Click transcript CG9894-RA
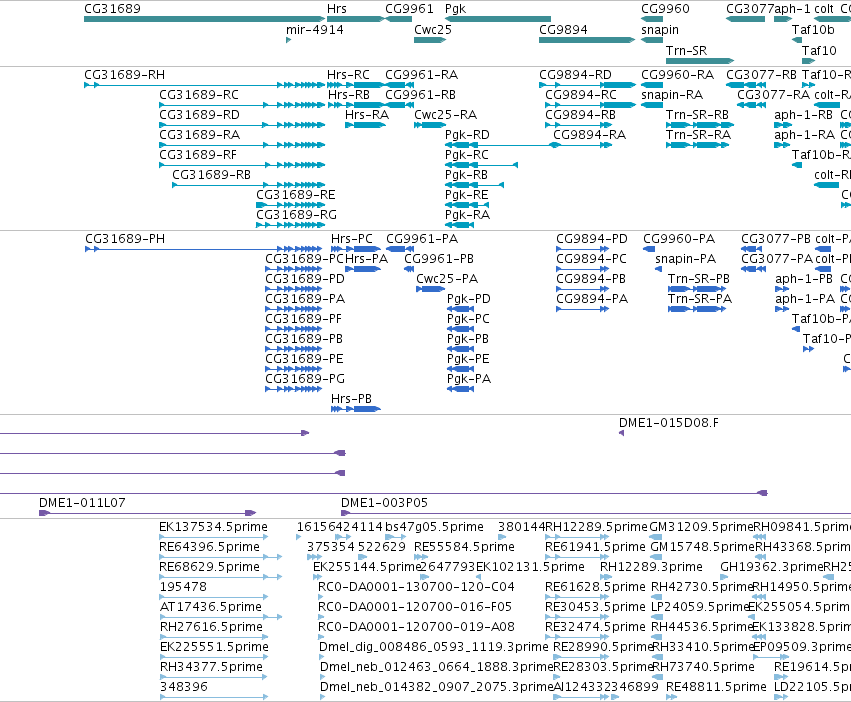The height and width of the screenshot is (702, 851). (582, 145)
